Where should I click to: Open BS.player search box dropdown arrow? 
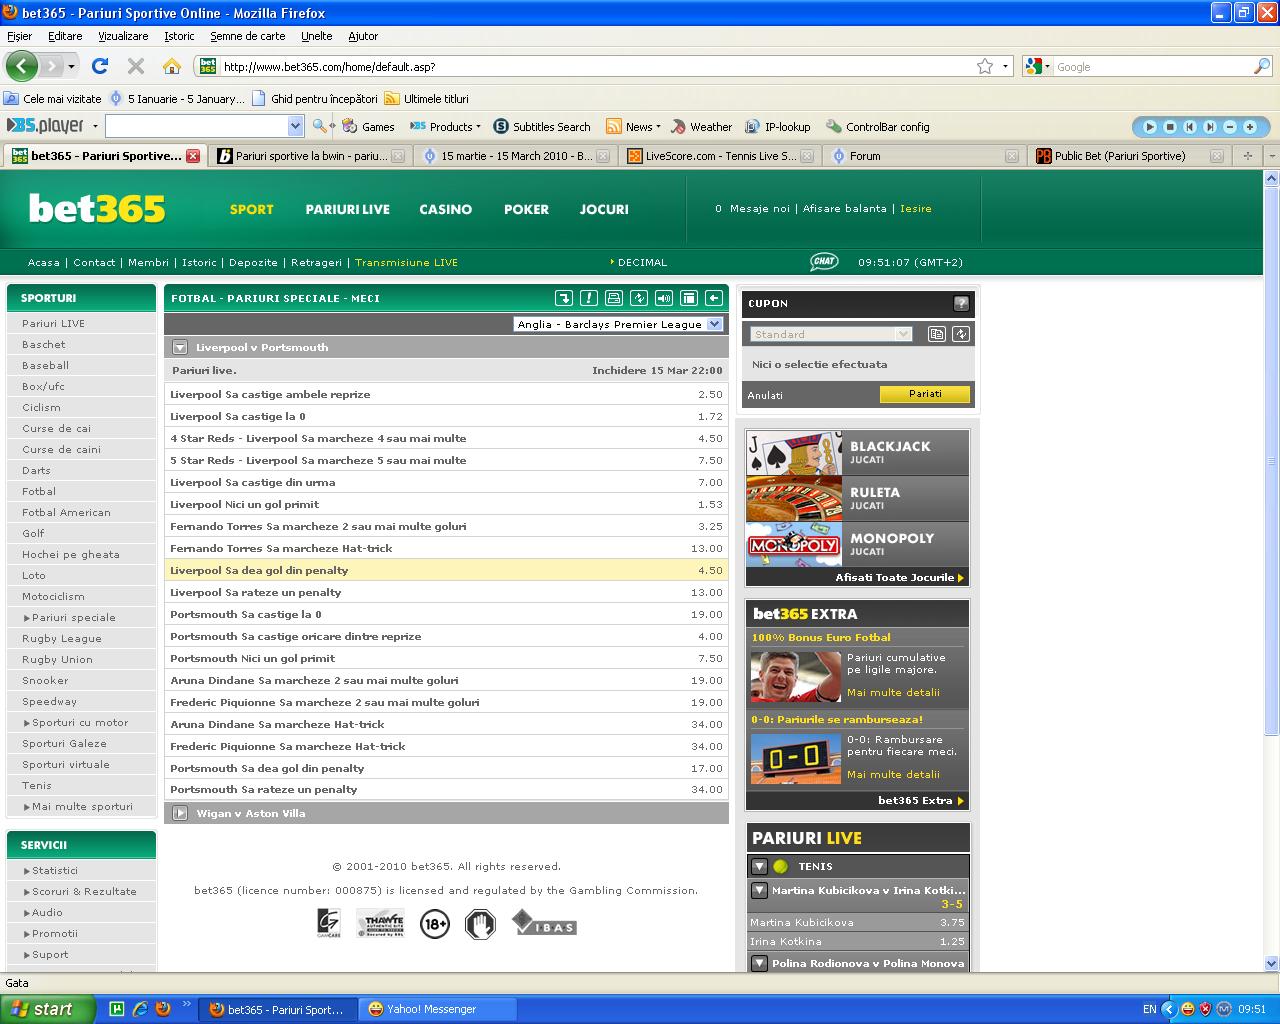(x=295, y=126)
